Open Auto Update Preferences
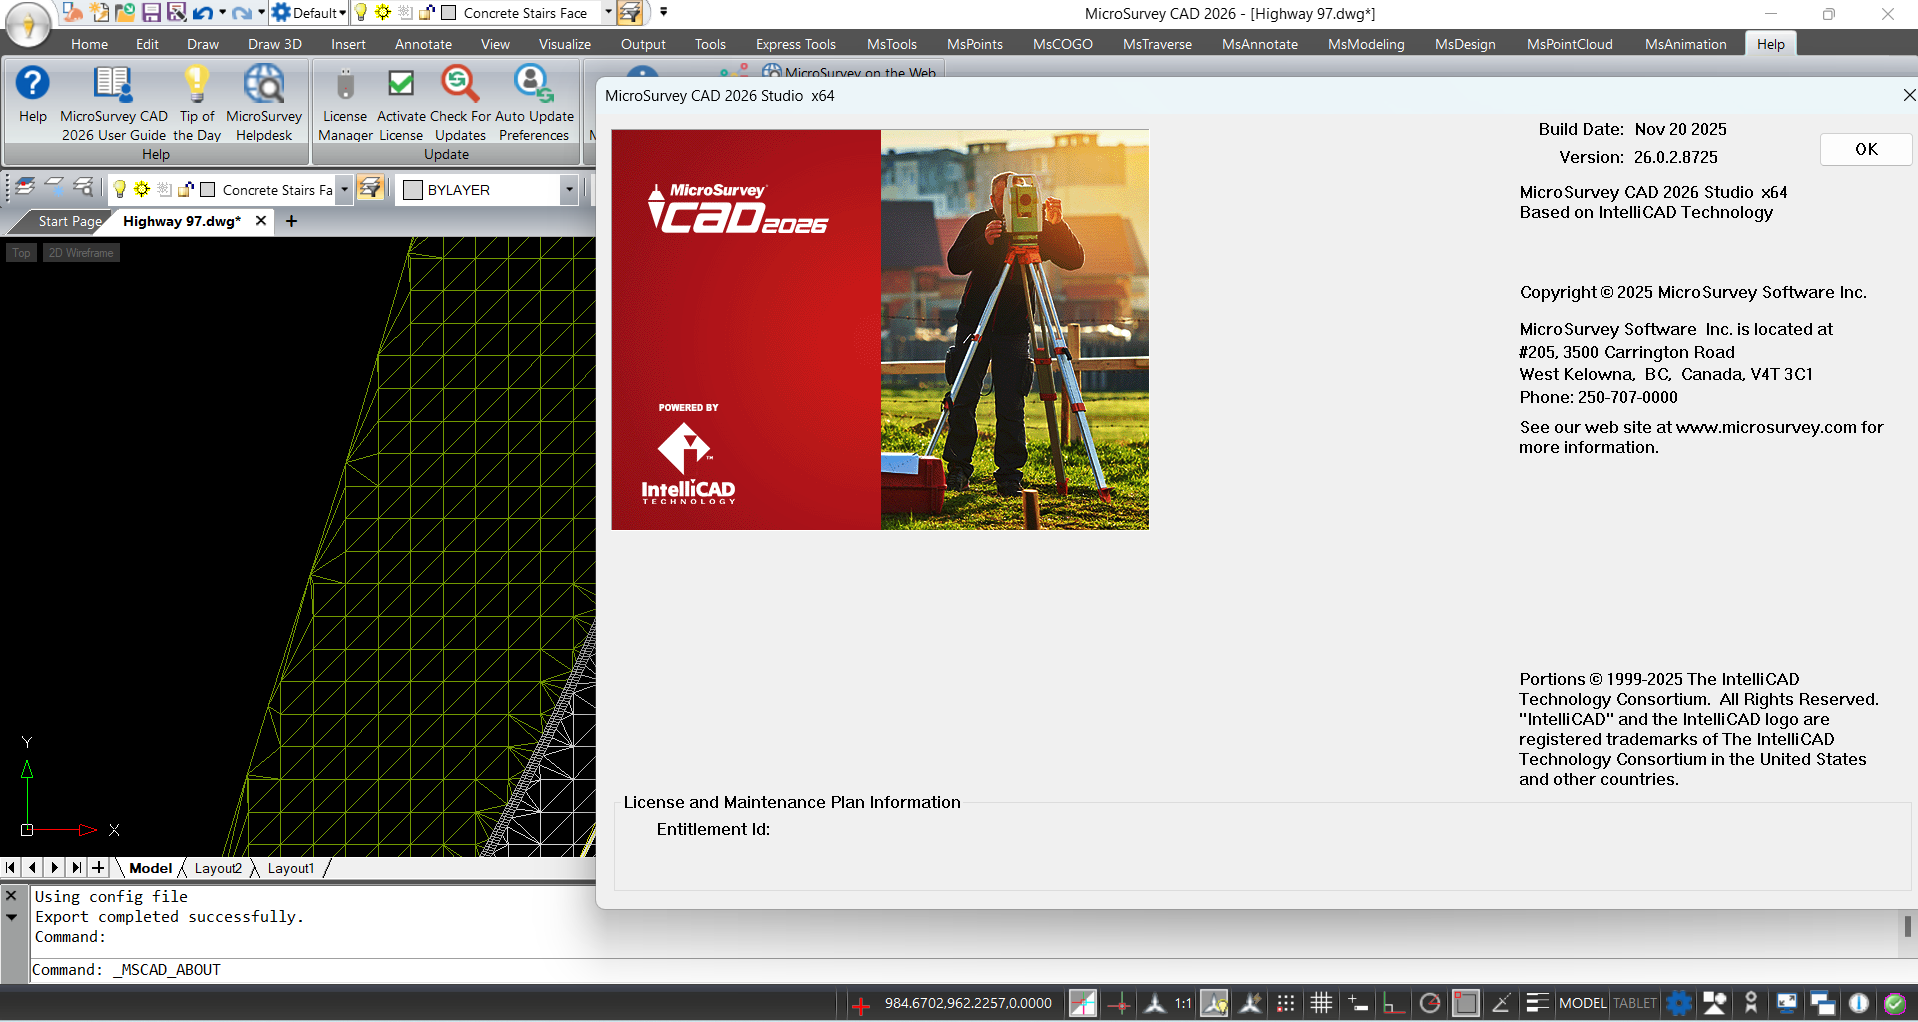 pos(534,103)
